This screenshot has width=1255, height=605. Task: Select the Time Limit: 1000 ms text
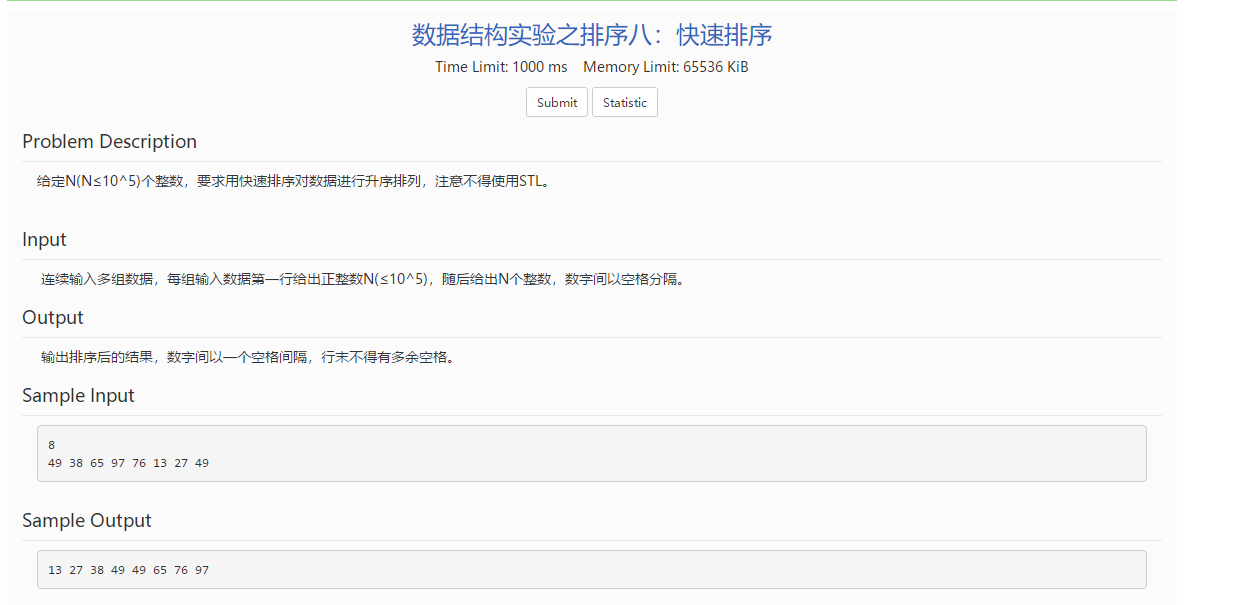501,67
